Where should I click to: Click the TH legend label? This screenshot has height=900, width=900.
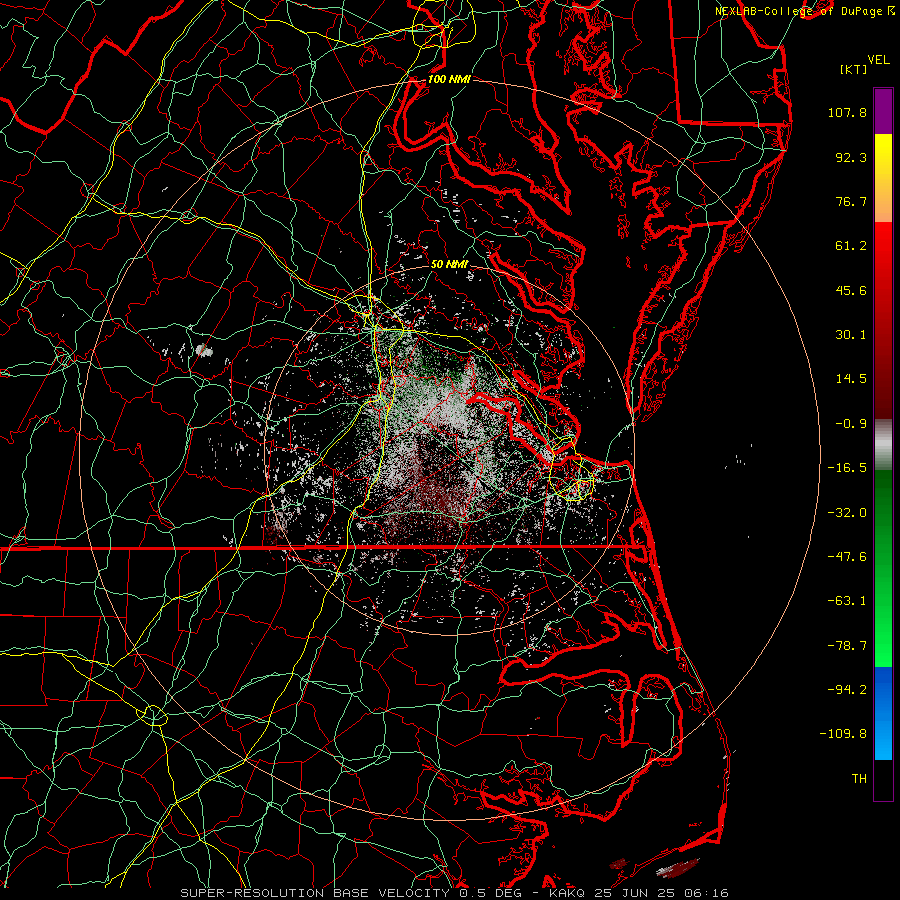859,779
